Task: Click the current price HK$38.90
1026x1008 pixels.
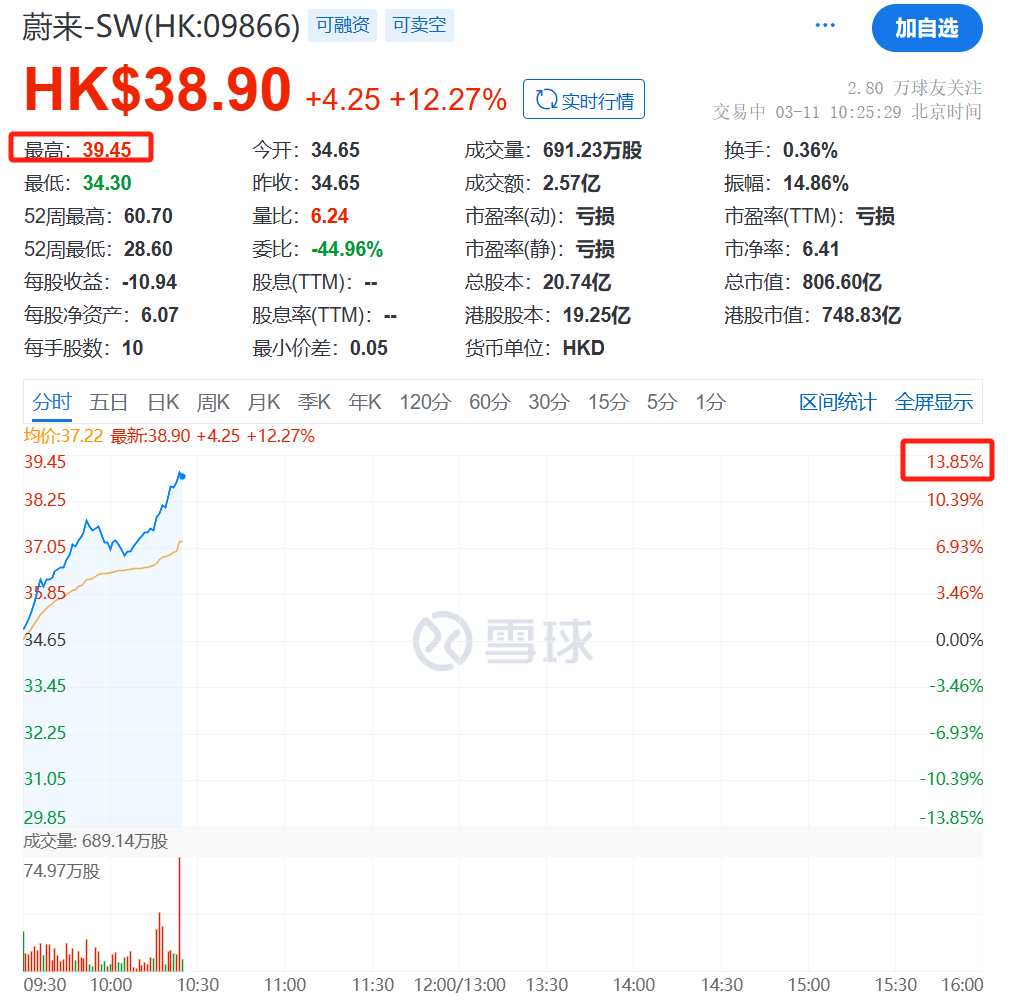Action: pos(158,90)
